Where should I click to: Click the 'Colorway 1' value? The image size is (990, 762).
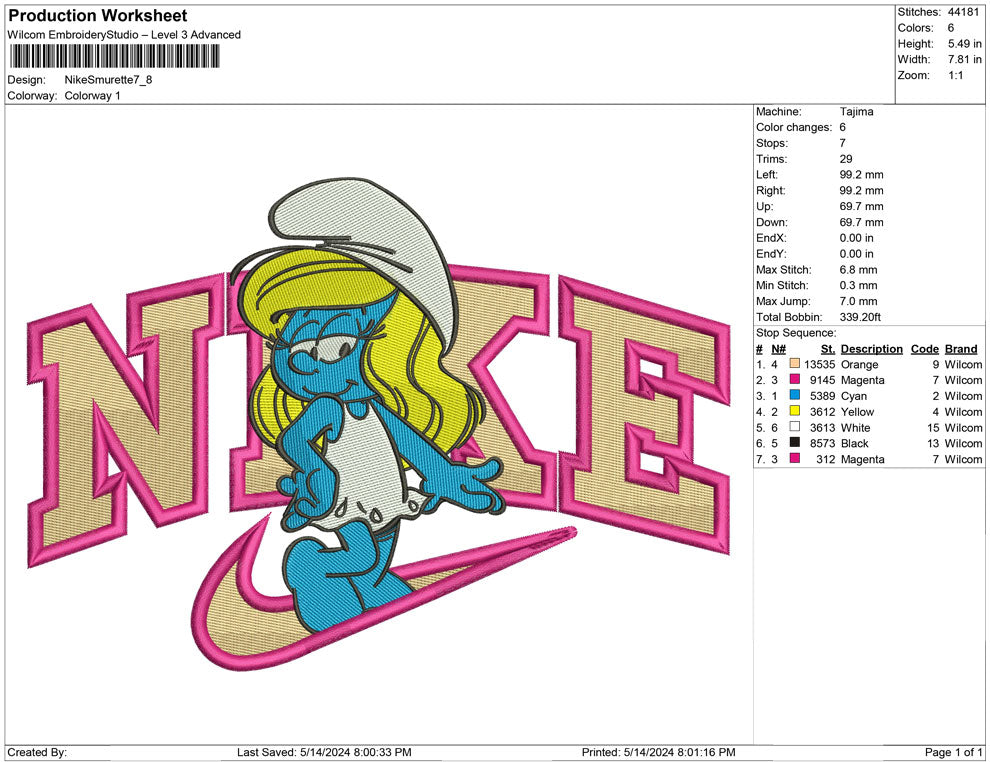(x=92, y=96)
